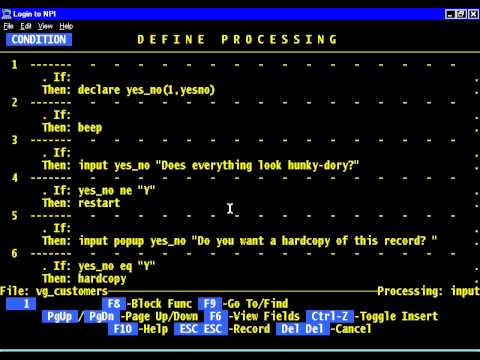
Task: Click the ESC ESC Record key
Action: [x=201, y=329]
